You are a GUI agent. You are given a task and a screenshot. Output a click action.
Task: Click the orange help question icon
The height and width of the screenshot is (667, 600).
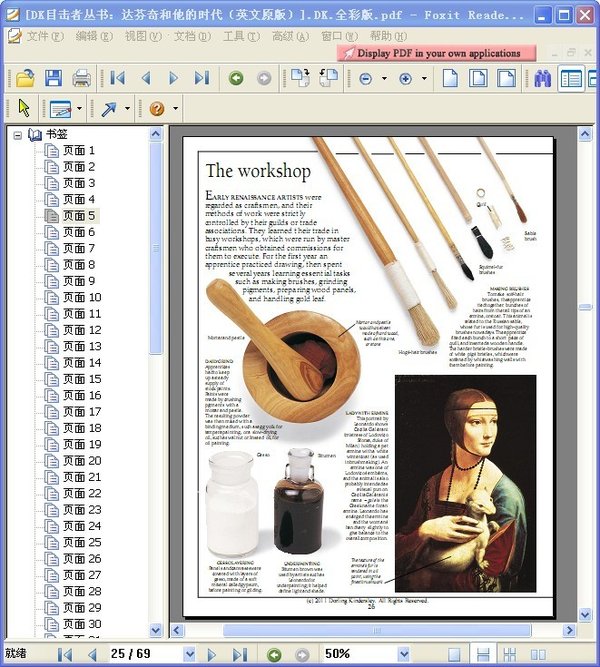click(157, 109)
